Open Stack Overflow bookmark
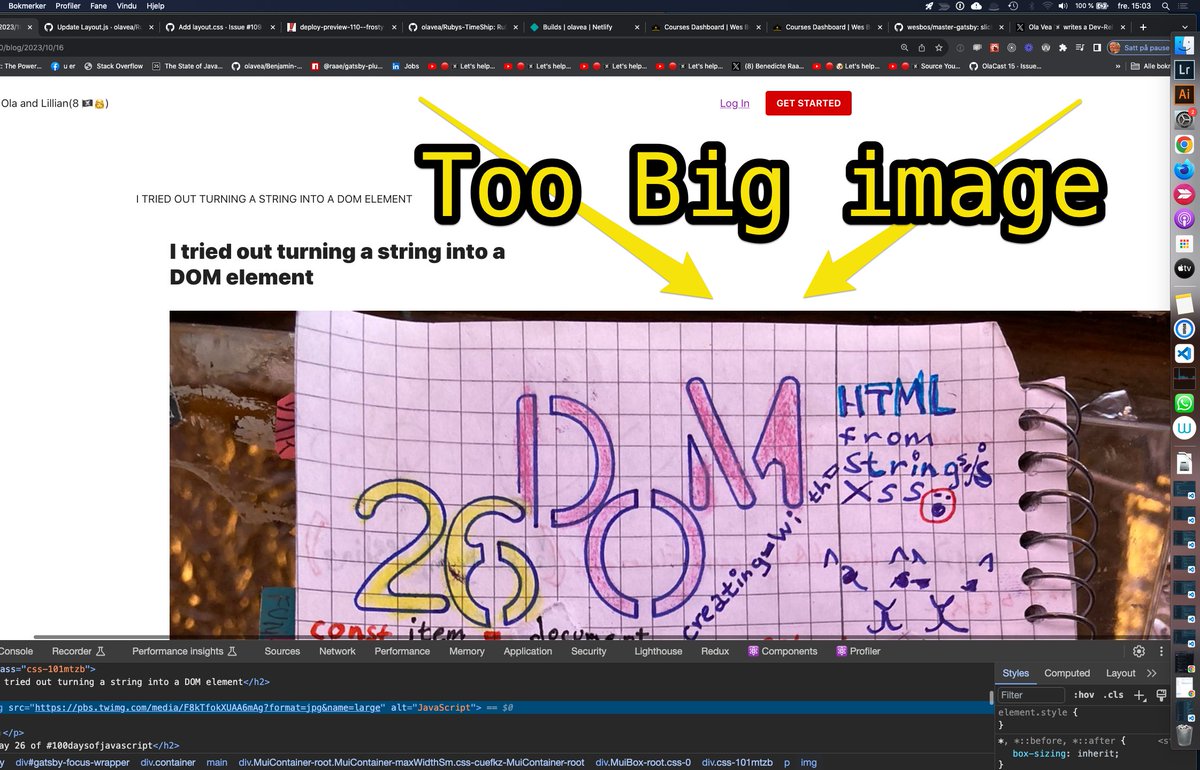The width and height of the screenshot is (1200, 770). click(113, 66)
